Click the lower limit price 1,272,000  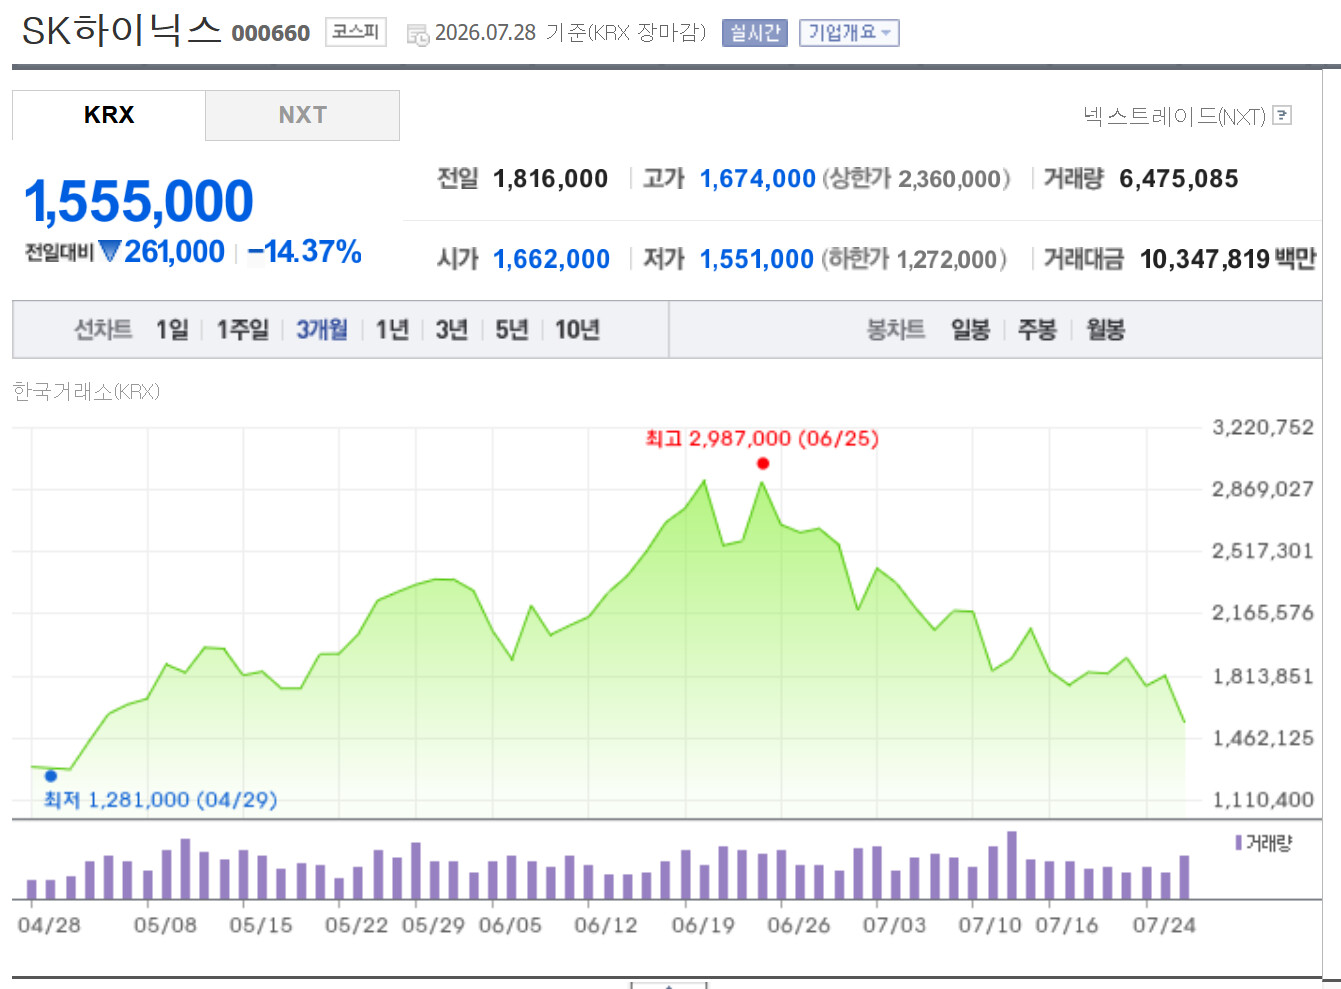(947, 260)
